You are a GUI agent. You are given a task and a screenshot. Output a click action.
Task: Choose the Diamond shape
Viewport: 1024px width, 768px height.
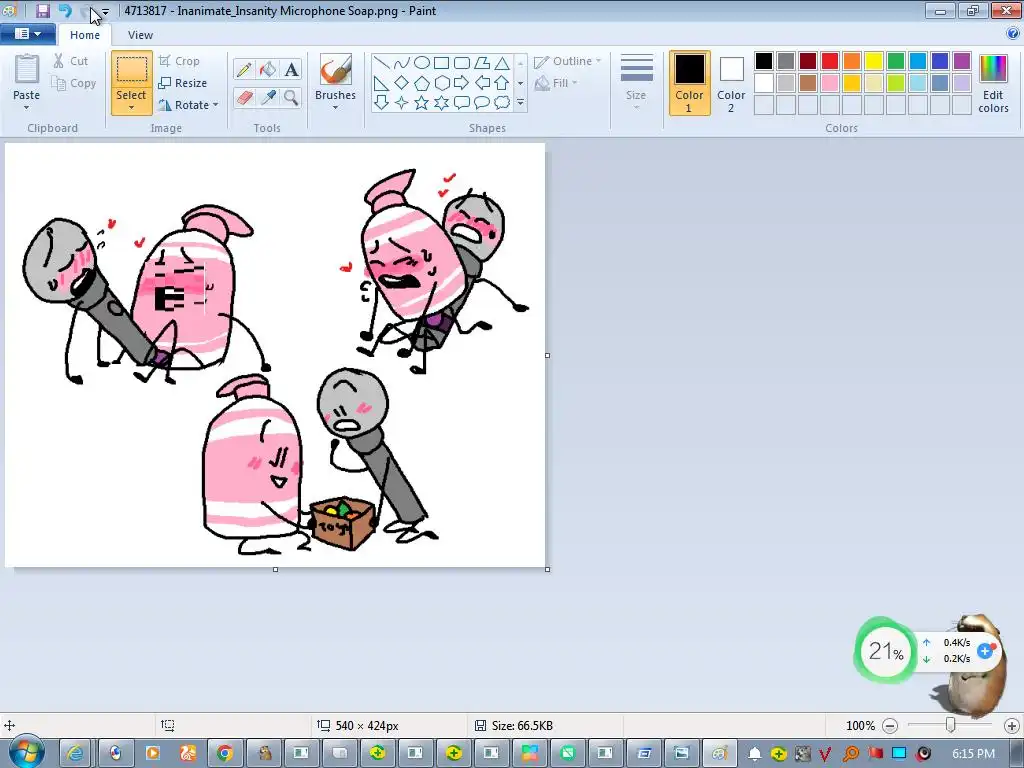[402, 83]
